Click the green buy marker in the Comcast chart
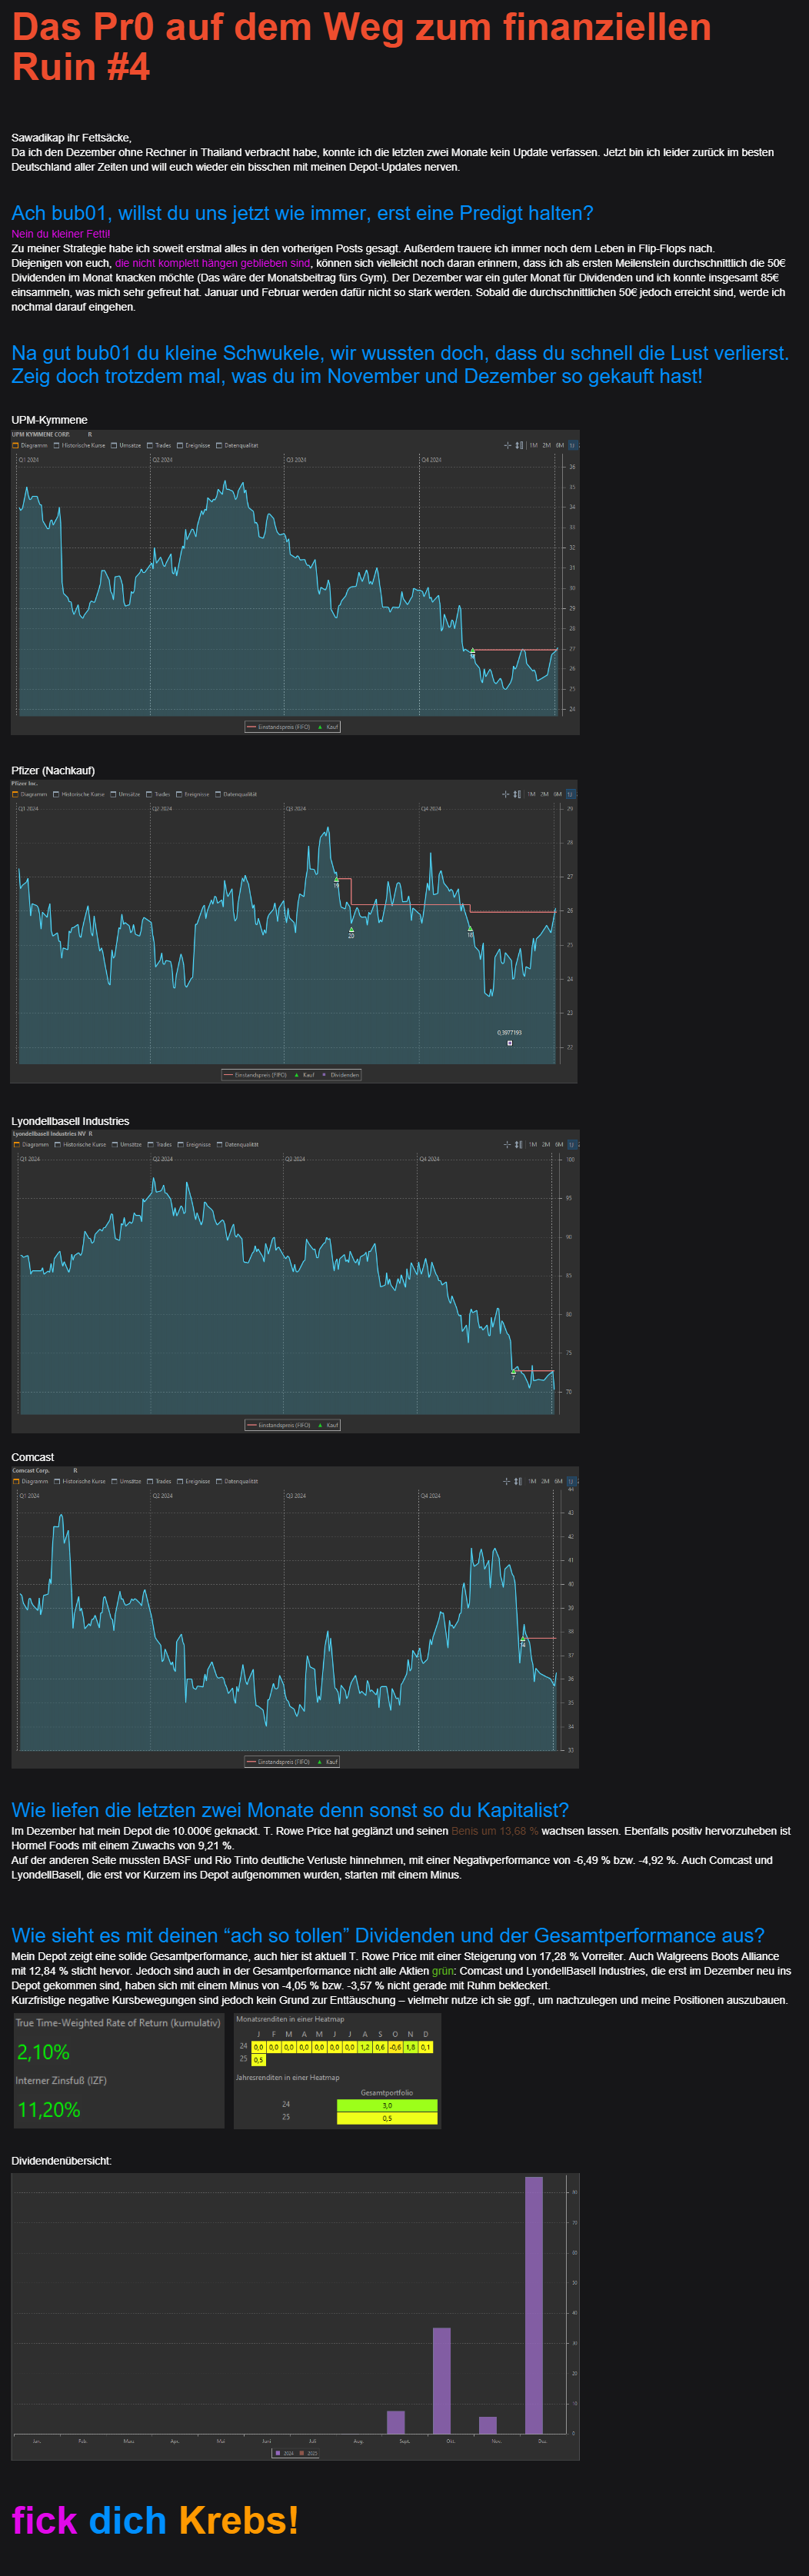The image size is (809, 2576). 522,1639
